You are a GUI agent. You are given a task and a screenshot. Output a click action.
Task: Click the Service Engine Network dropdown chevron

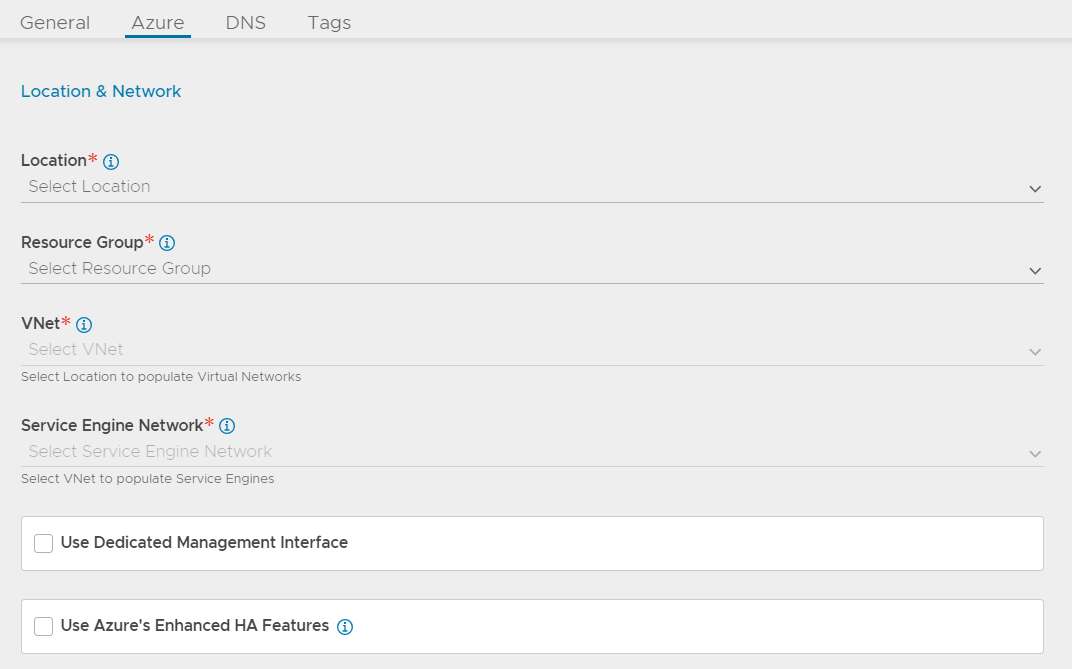(1035, 454)
